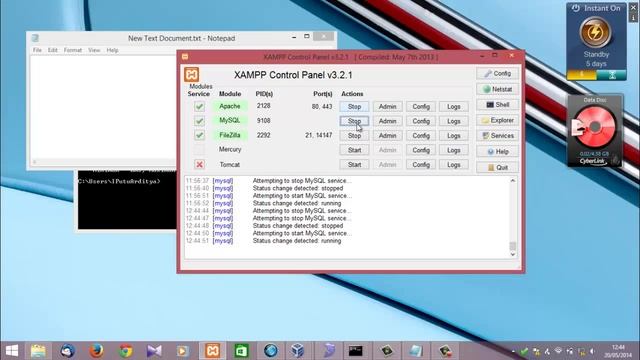The width and height of the screenshot is (640, 360).
Task: Open FileZilla Admin
Action: [387, 136]
